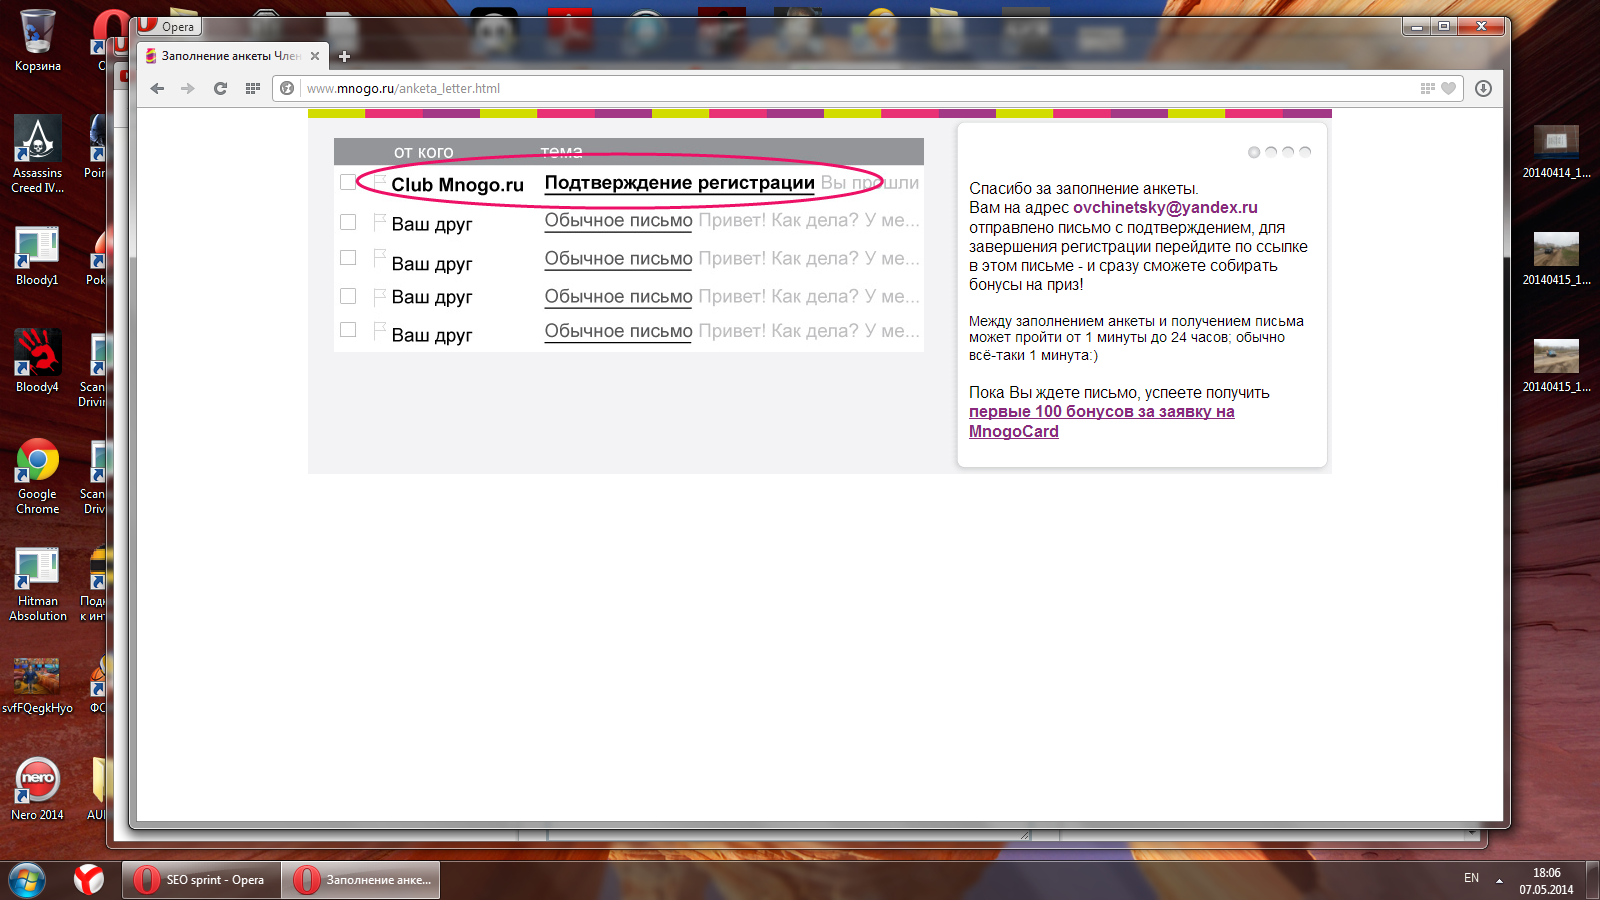Screen dimensions: 1600x900
Task: Click the EN language indicator in the tray
Action: [1471, 878]
